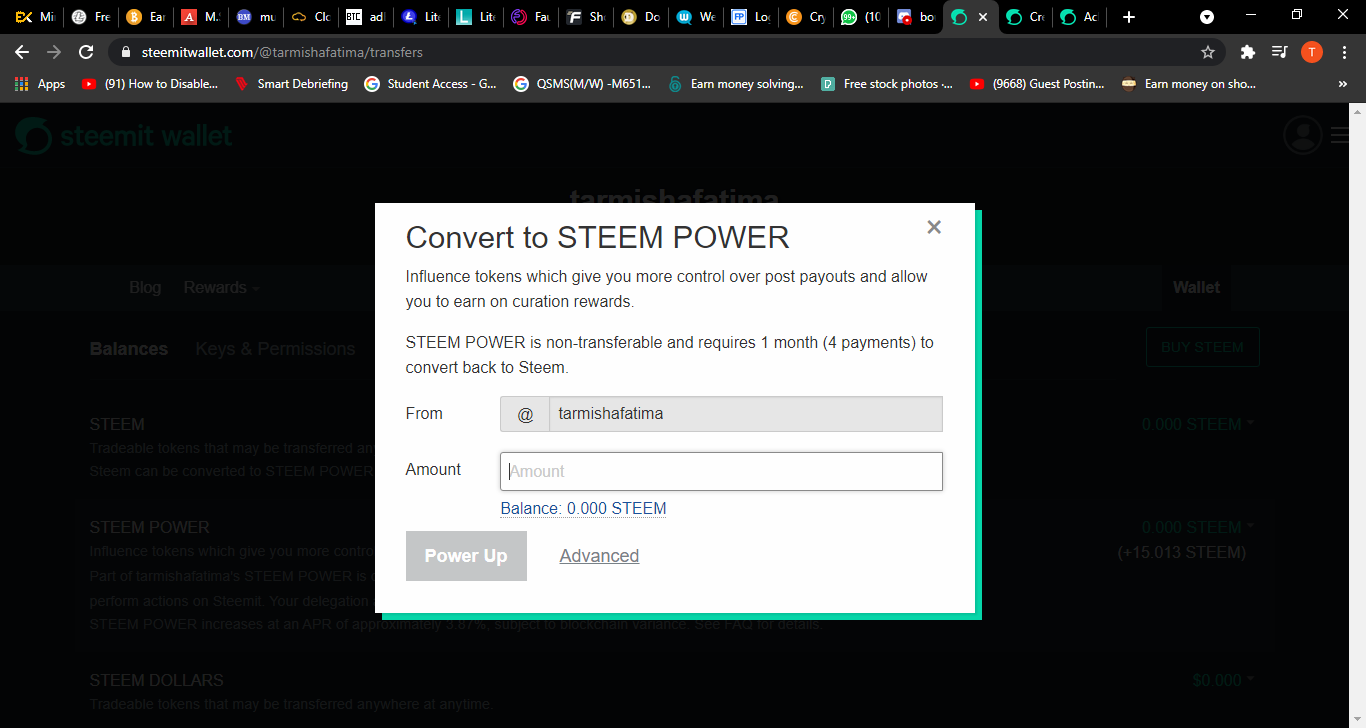Open the media controls icon
Viewport: 1366px width, 728px height.
point(1279,52)
